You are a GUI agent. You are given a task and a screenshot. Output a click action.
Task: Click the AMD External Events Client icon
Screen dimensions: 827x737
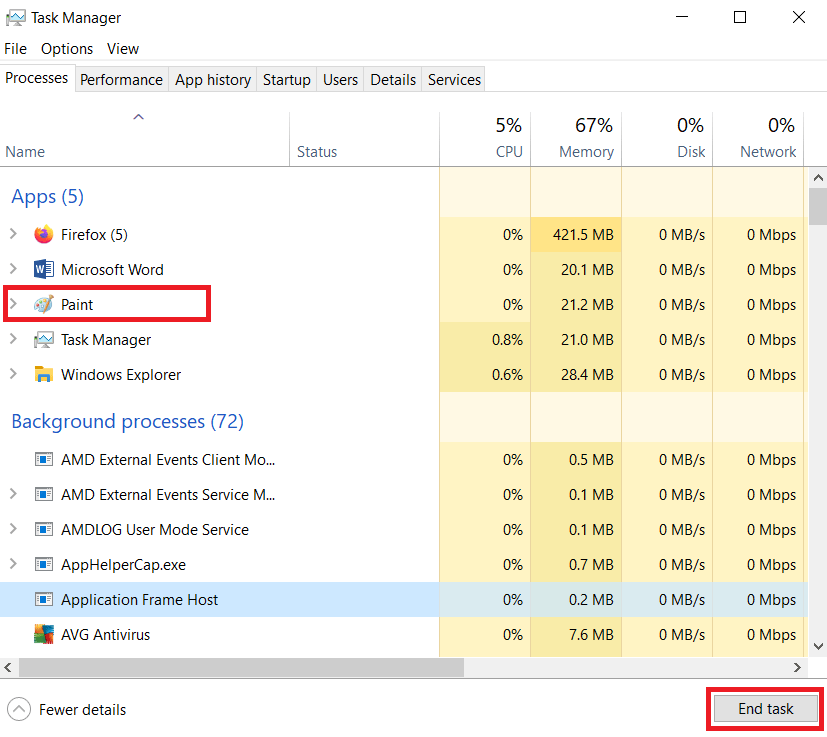tap(44, 460)
